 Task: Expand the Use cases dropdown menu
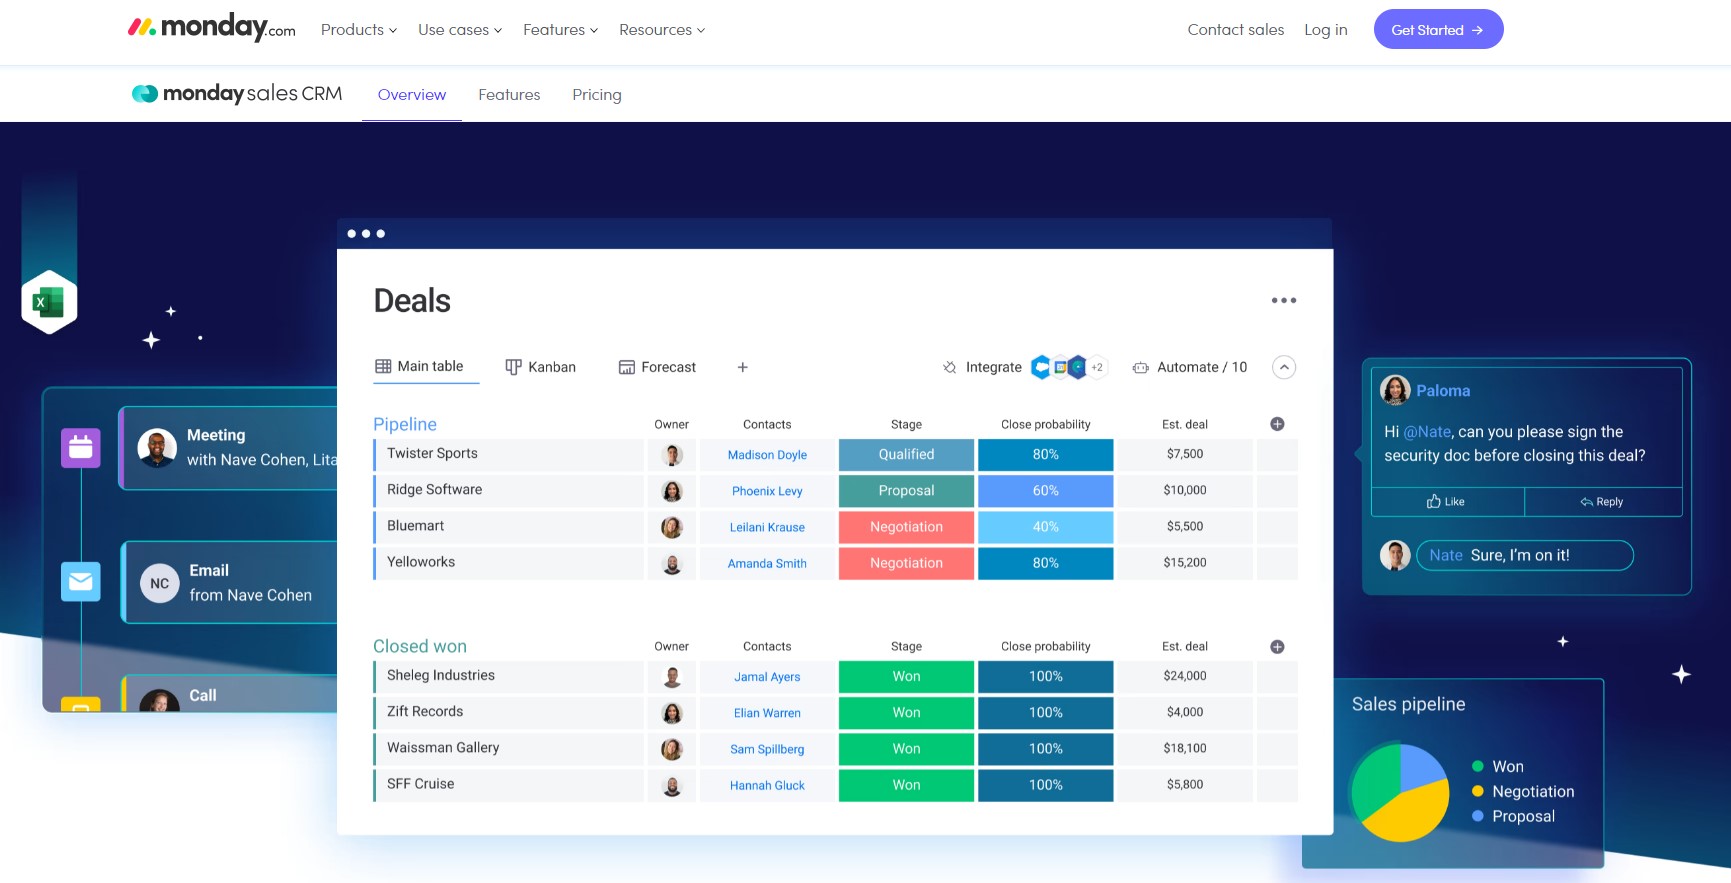pyautogui.click(x=460, y=30)
